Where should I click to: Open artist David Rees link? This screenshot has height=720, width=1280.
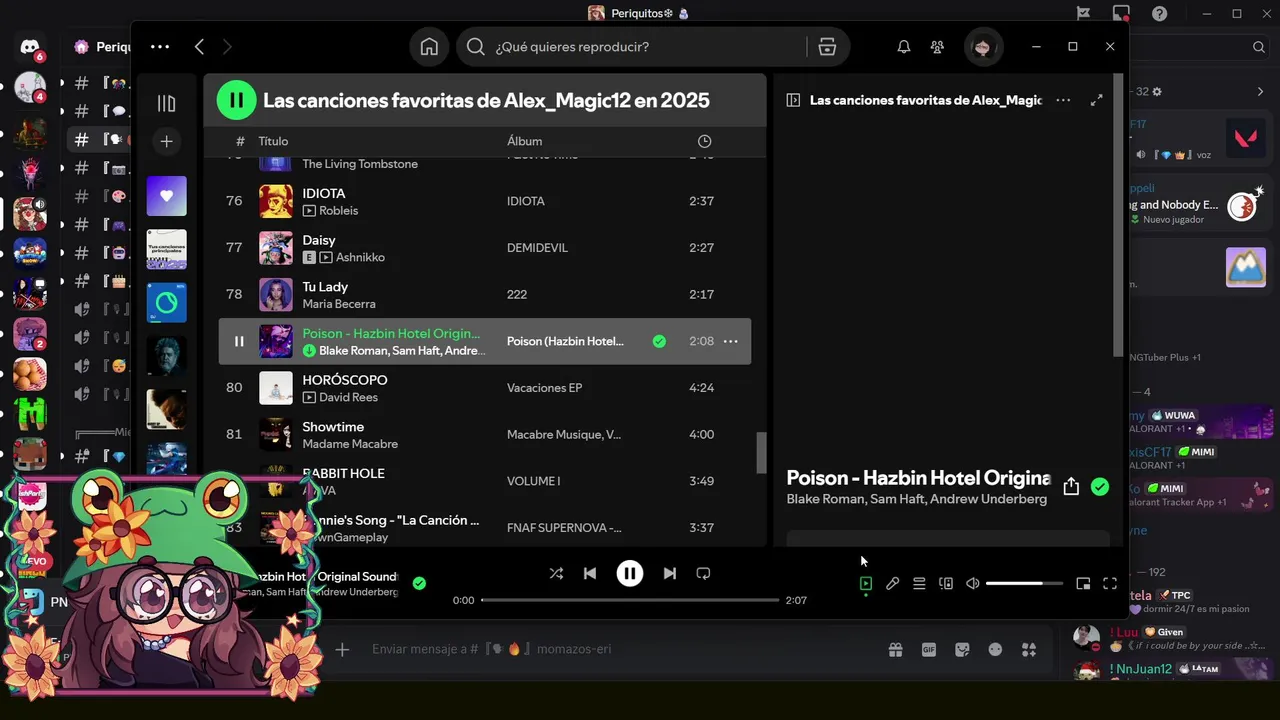349,397
